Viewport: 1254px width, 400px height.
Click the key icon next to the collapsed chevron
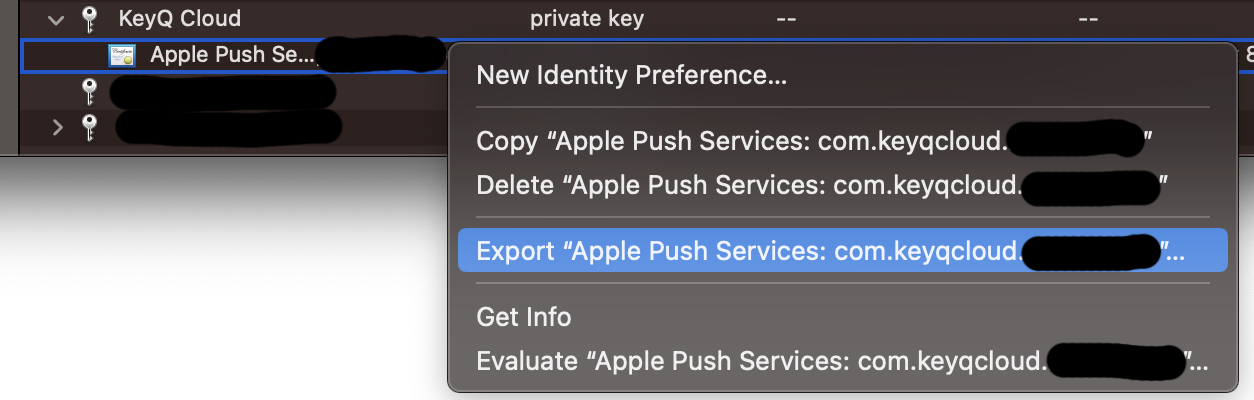(x=89, y=127)
